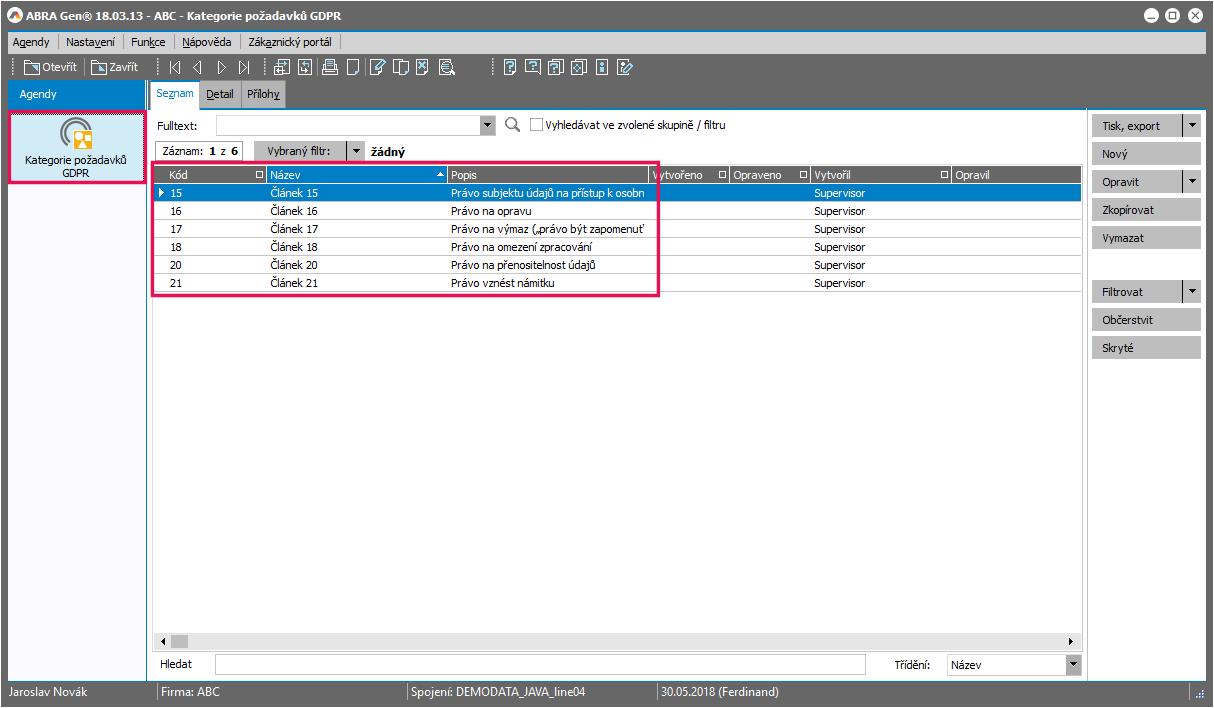Viewport: 1214px width, 708px height.
Task: Click the first record navigation arrow
Action: click(x=175, y=68)
